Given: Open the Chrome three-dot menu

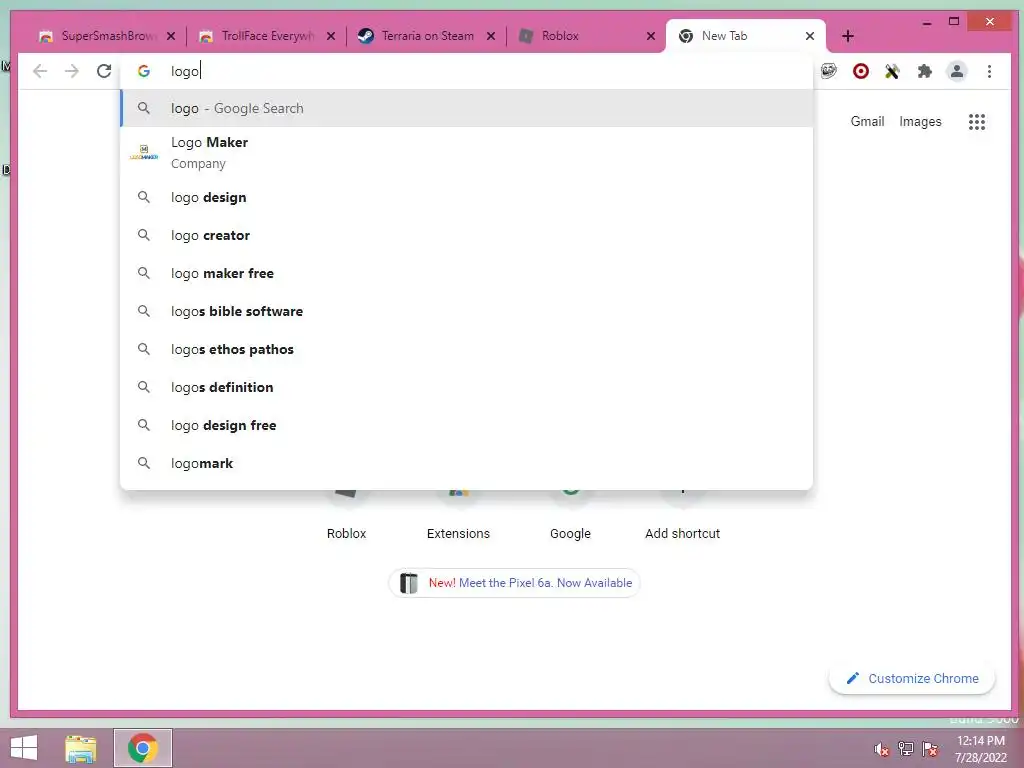Looking at the screenshot, I should tap(989, 71).
